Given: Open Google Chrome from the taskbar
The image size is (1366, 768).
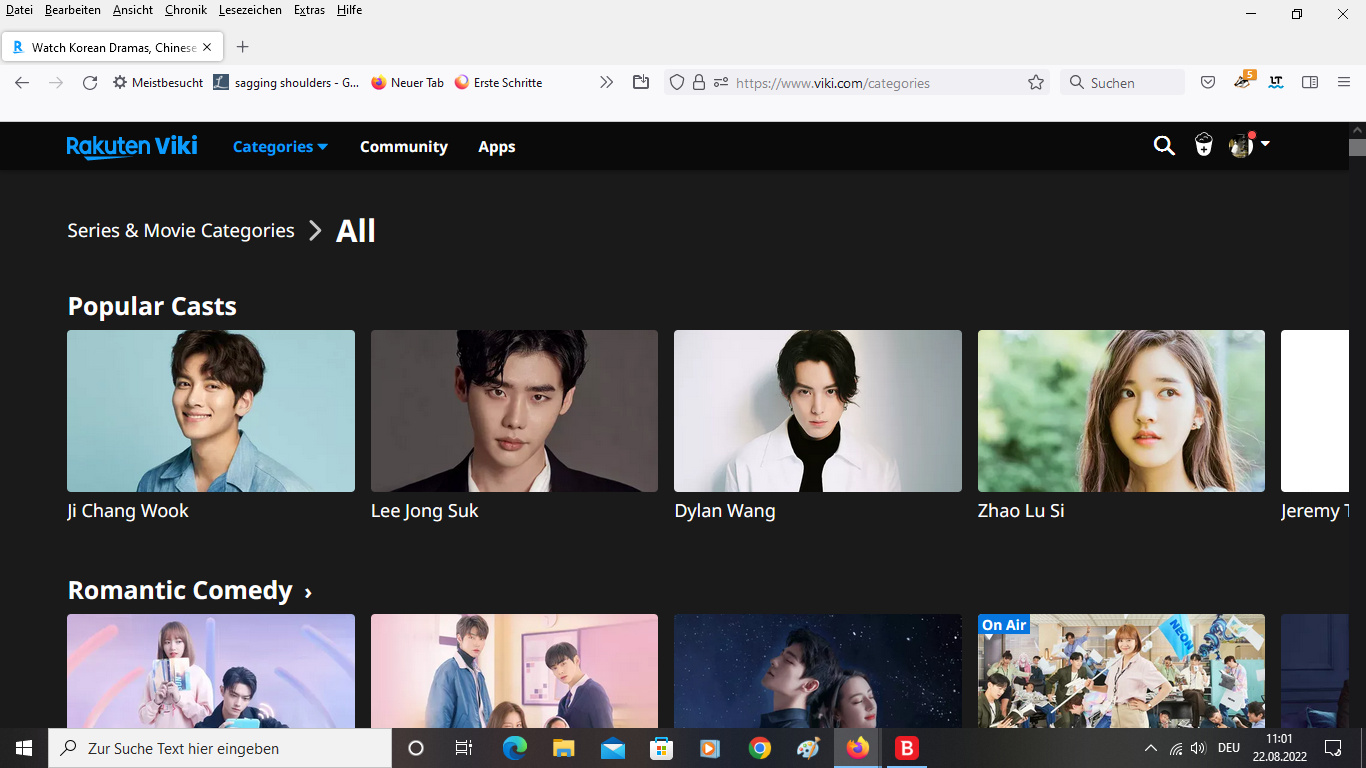Looking at the screenshot, I should click(760, 748).
